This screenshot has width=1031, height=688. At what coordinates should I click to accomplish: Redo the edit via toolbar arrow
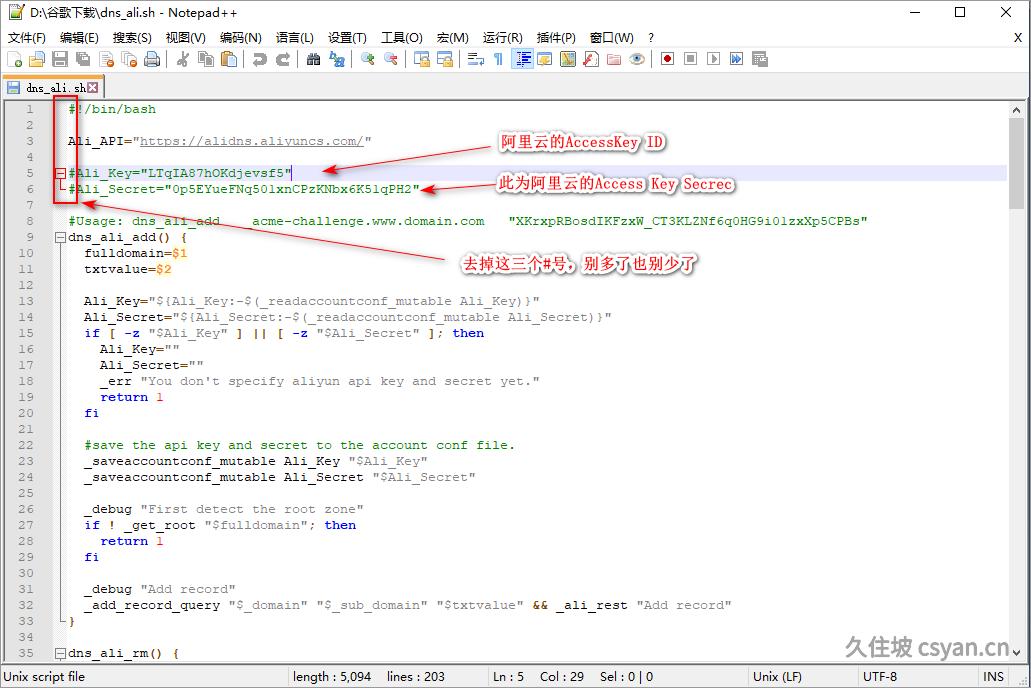click(283, 59)
